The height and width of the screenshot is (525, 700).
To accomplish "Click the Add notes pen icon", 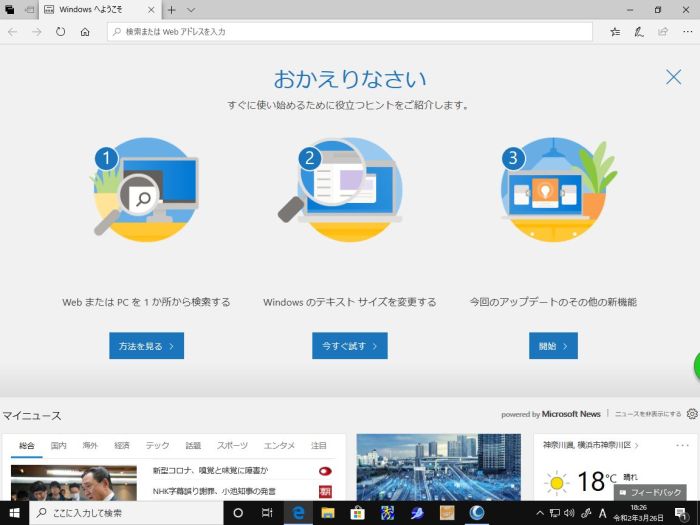I will point(639,32).
